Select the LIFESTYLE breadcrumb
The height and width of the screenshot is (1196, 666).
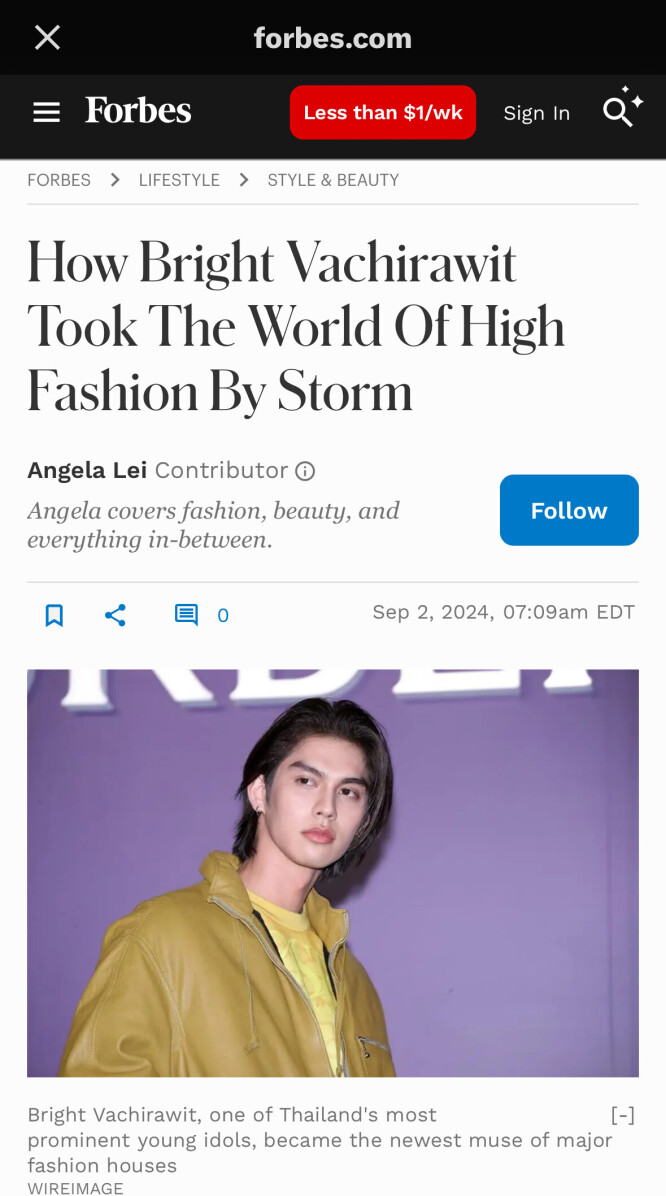click(x=179, y=180)
